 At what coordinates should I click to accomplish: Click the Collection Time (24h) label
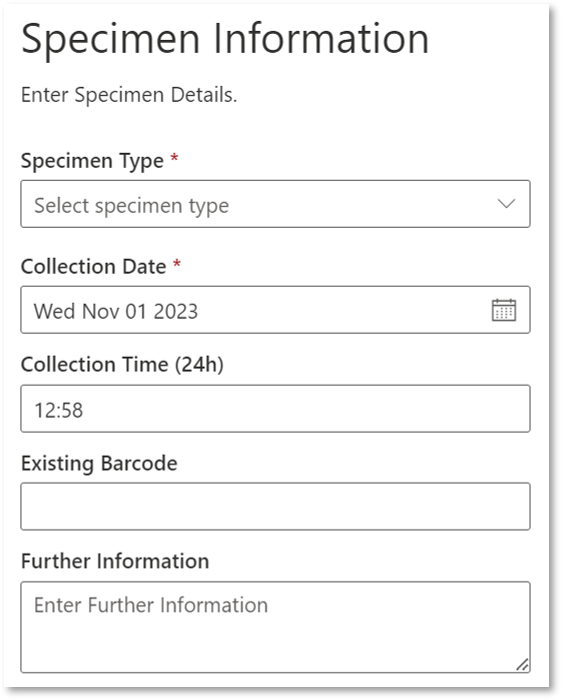[122, 365]
